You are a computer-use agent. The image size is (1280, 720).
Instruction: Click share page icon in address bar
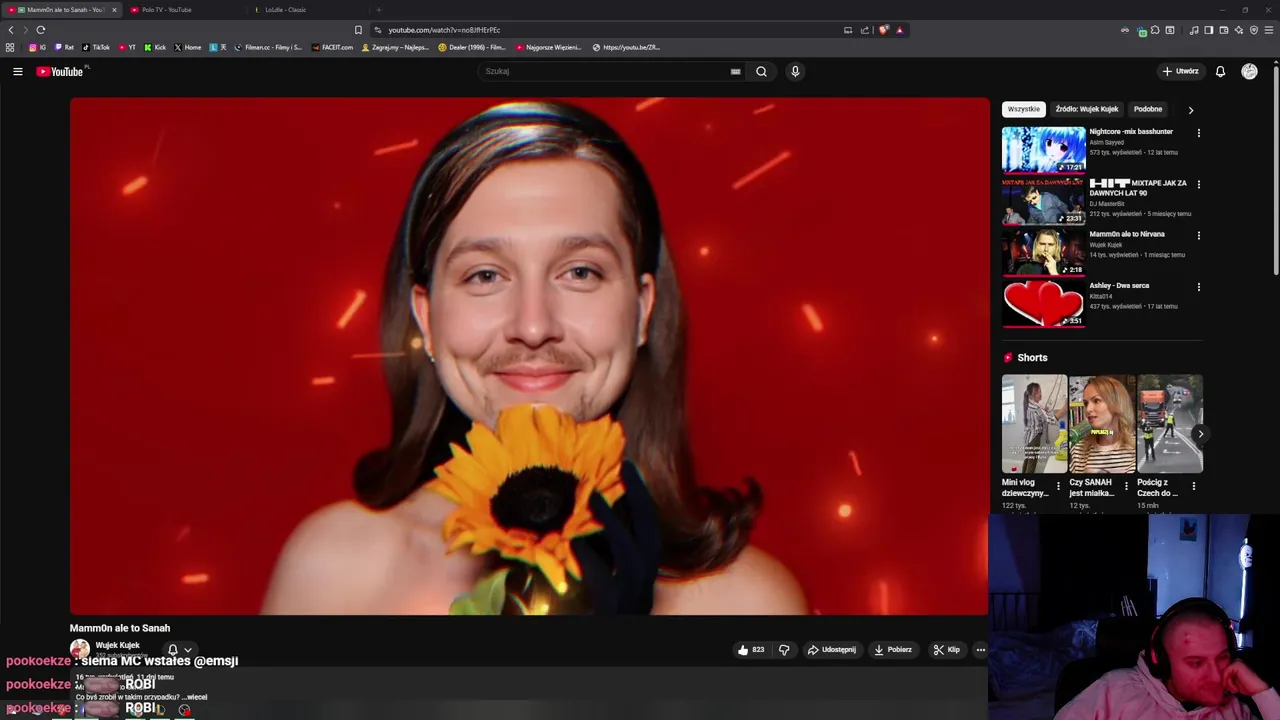click(x=865, y=30)
